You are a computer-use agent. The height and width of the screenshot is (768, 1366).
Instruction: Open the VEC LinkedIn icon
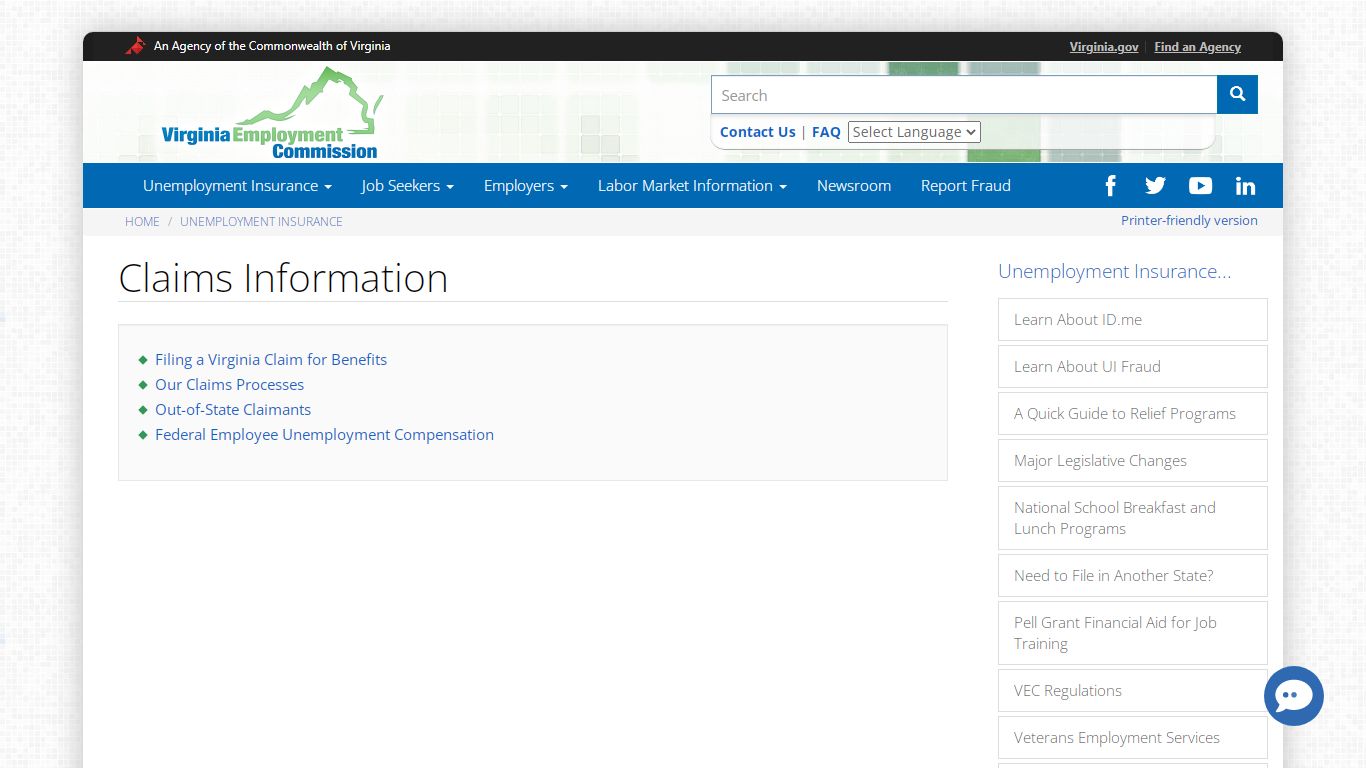[x=1245, y=186]
